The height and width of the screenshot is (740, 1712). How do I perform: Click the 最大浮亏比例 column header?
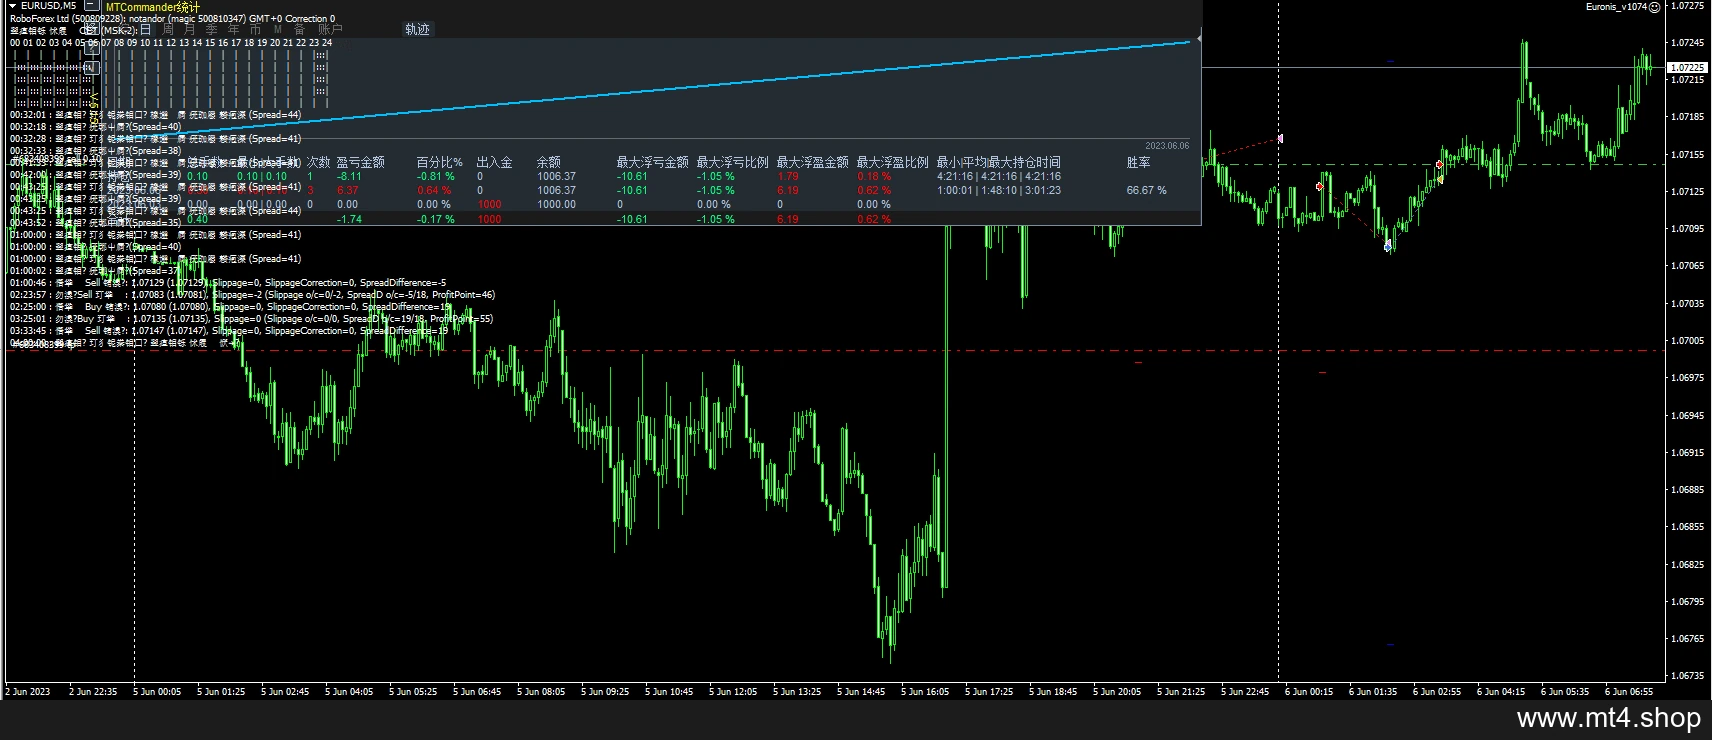click(732, 162)
